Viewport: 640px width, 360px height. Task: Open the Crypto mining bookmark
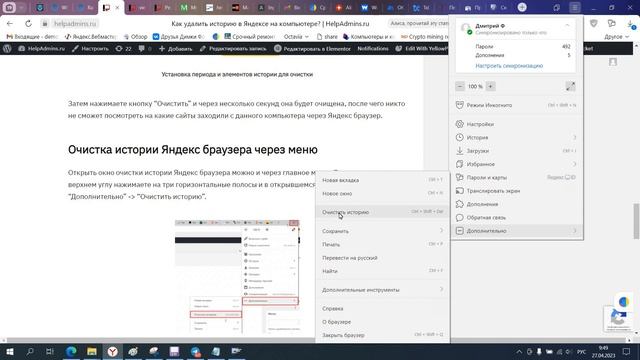click(x=424, y=37)
